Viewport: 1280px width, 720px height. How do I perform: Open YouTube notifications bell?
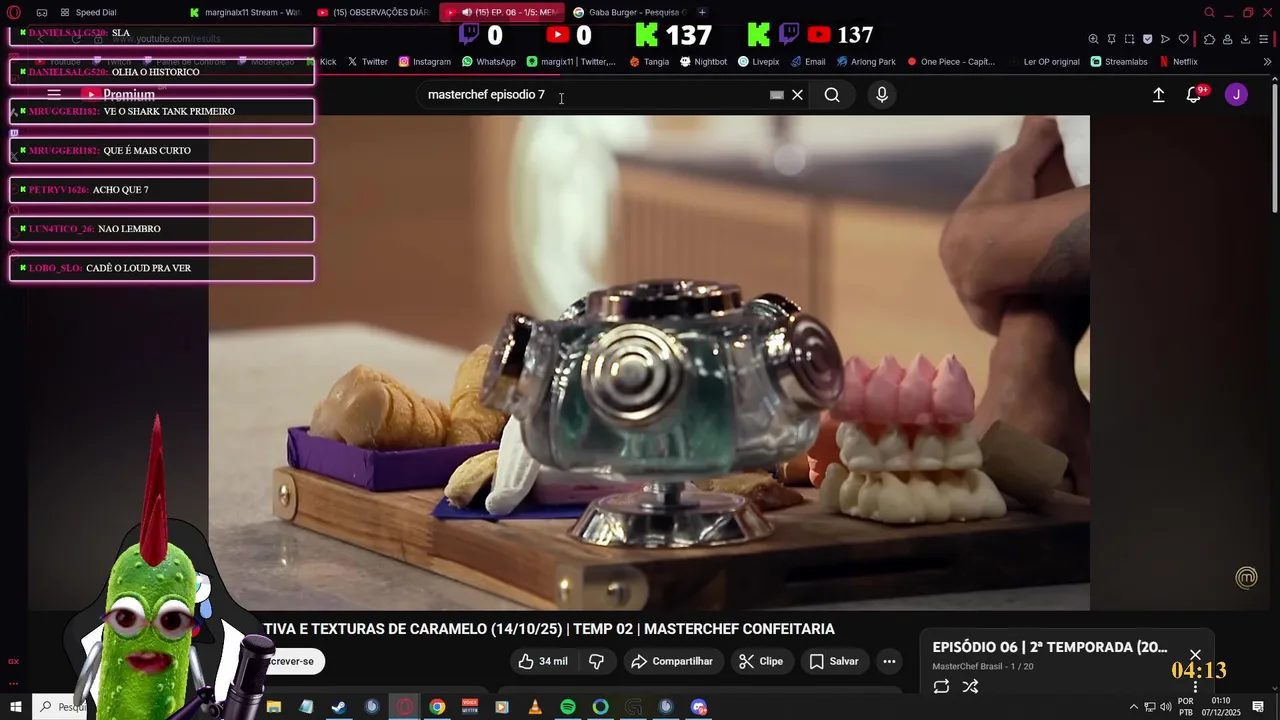[x=1194, y=95]
